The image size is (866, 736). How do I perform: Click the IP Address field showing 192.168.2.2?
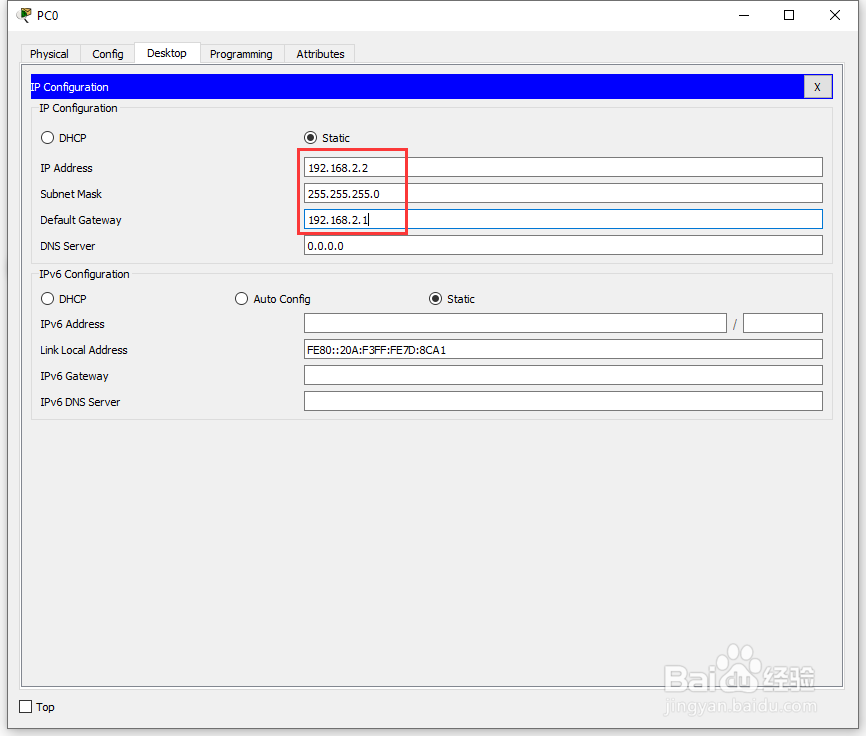coord(563,167)
